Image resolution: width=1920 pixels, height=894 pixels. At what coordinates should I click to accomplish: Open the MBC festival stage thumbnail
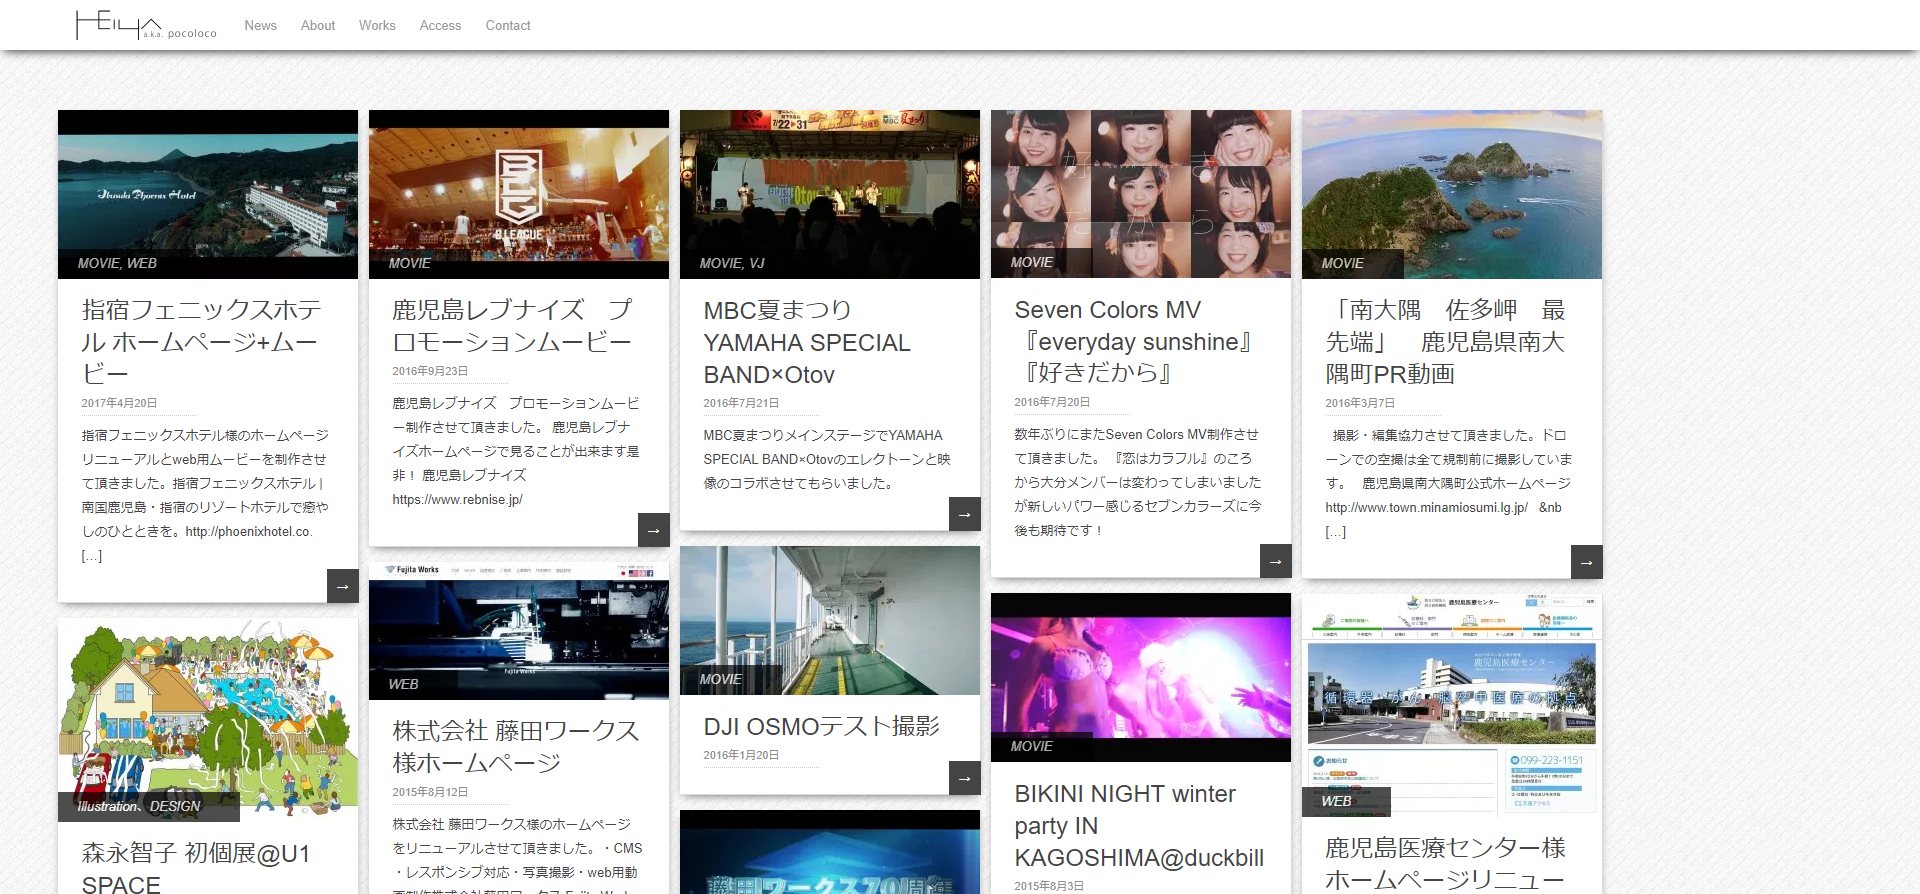tap(830, 194)
